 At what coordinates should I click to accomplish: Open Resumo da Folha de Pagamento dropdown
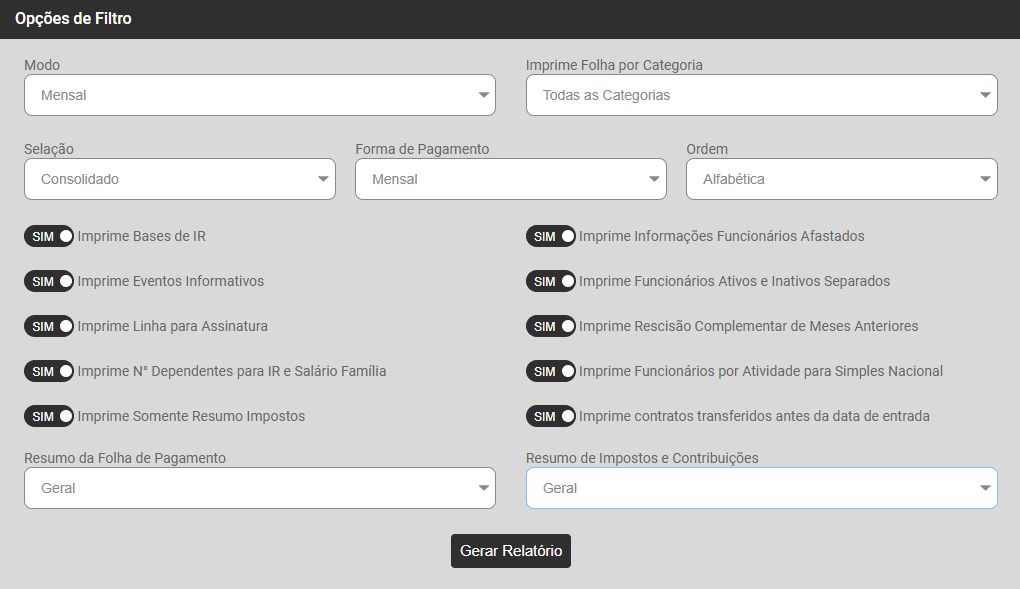(x=259, y=488)
